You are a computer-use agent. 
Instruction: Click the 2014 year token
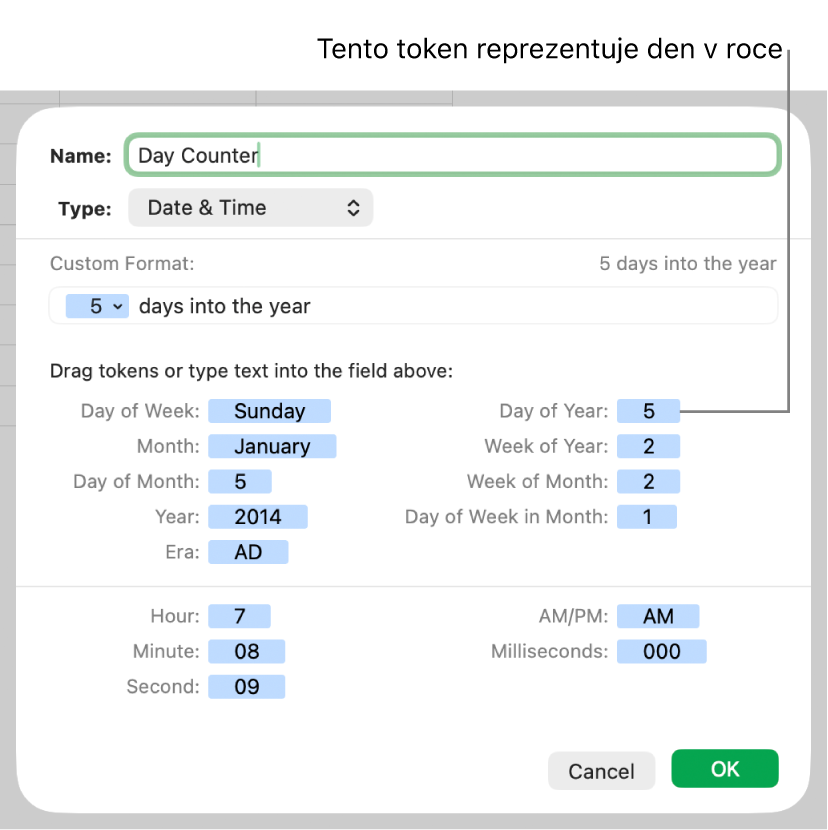258,516
